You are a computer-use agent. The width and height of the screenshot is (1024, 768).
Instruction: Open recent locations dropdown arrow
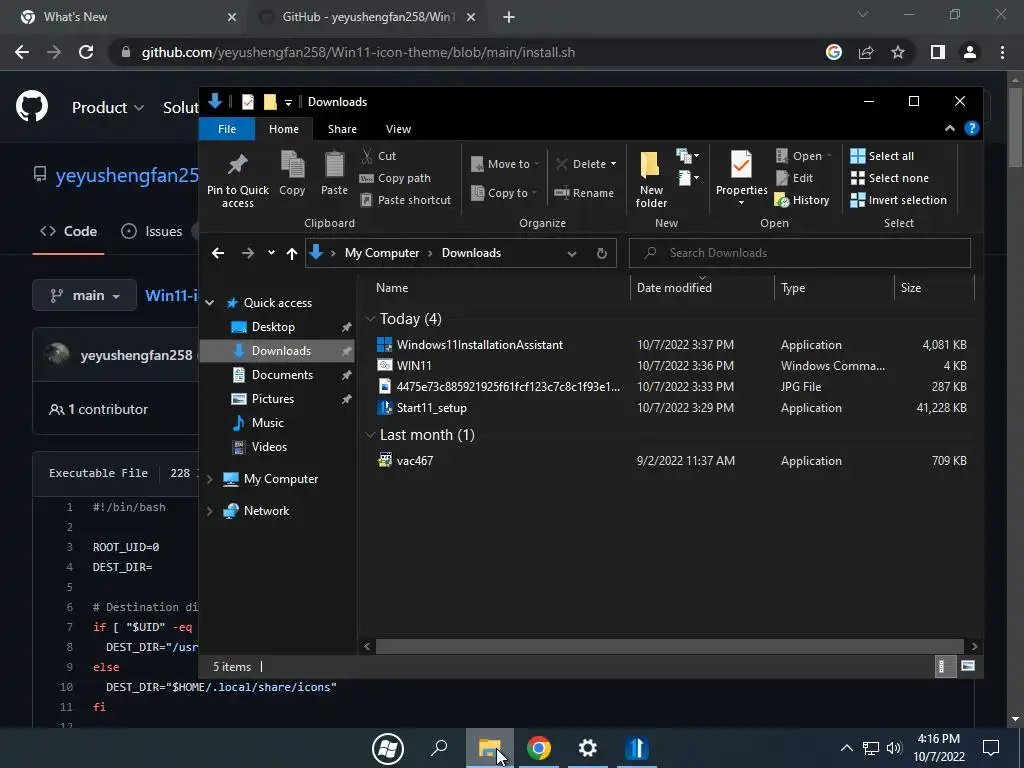click(x=271, y=253)
